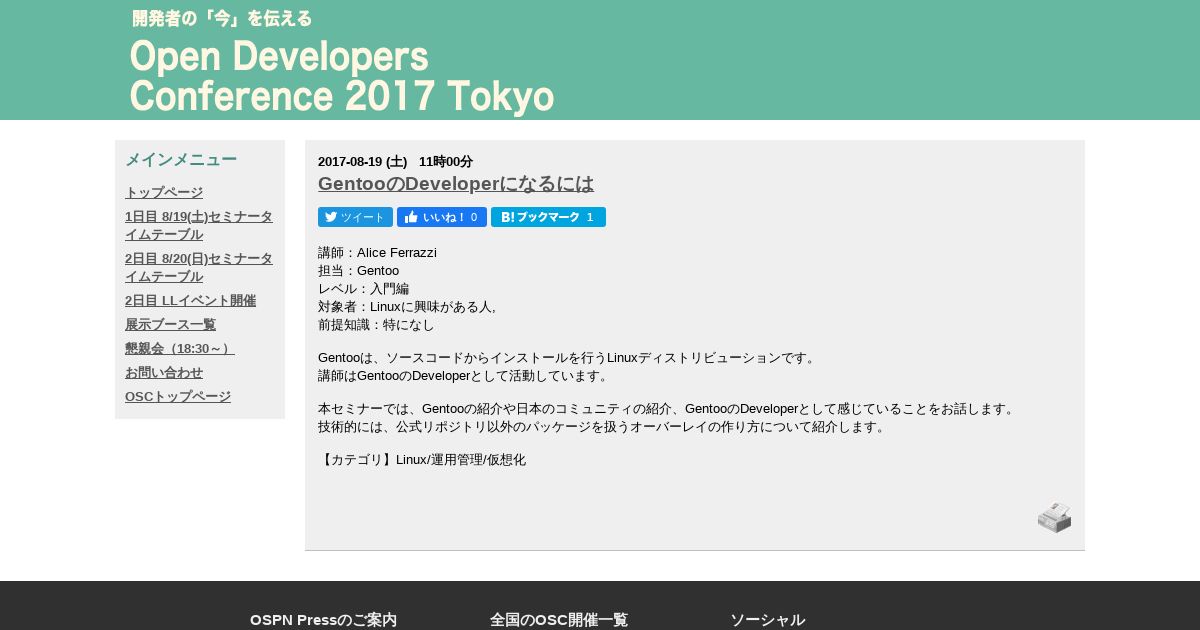The image size is (1200, 630).
Task: Open the GentooのDeveloperになるには title link
Action: [x=456, y=184]
